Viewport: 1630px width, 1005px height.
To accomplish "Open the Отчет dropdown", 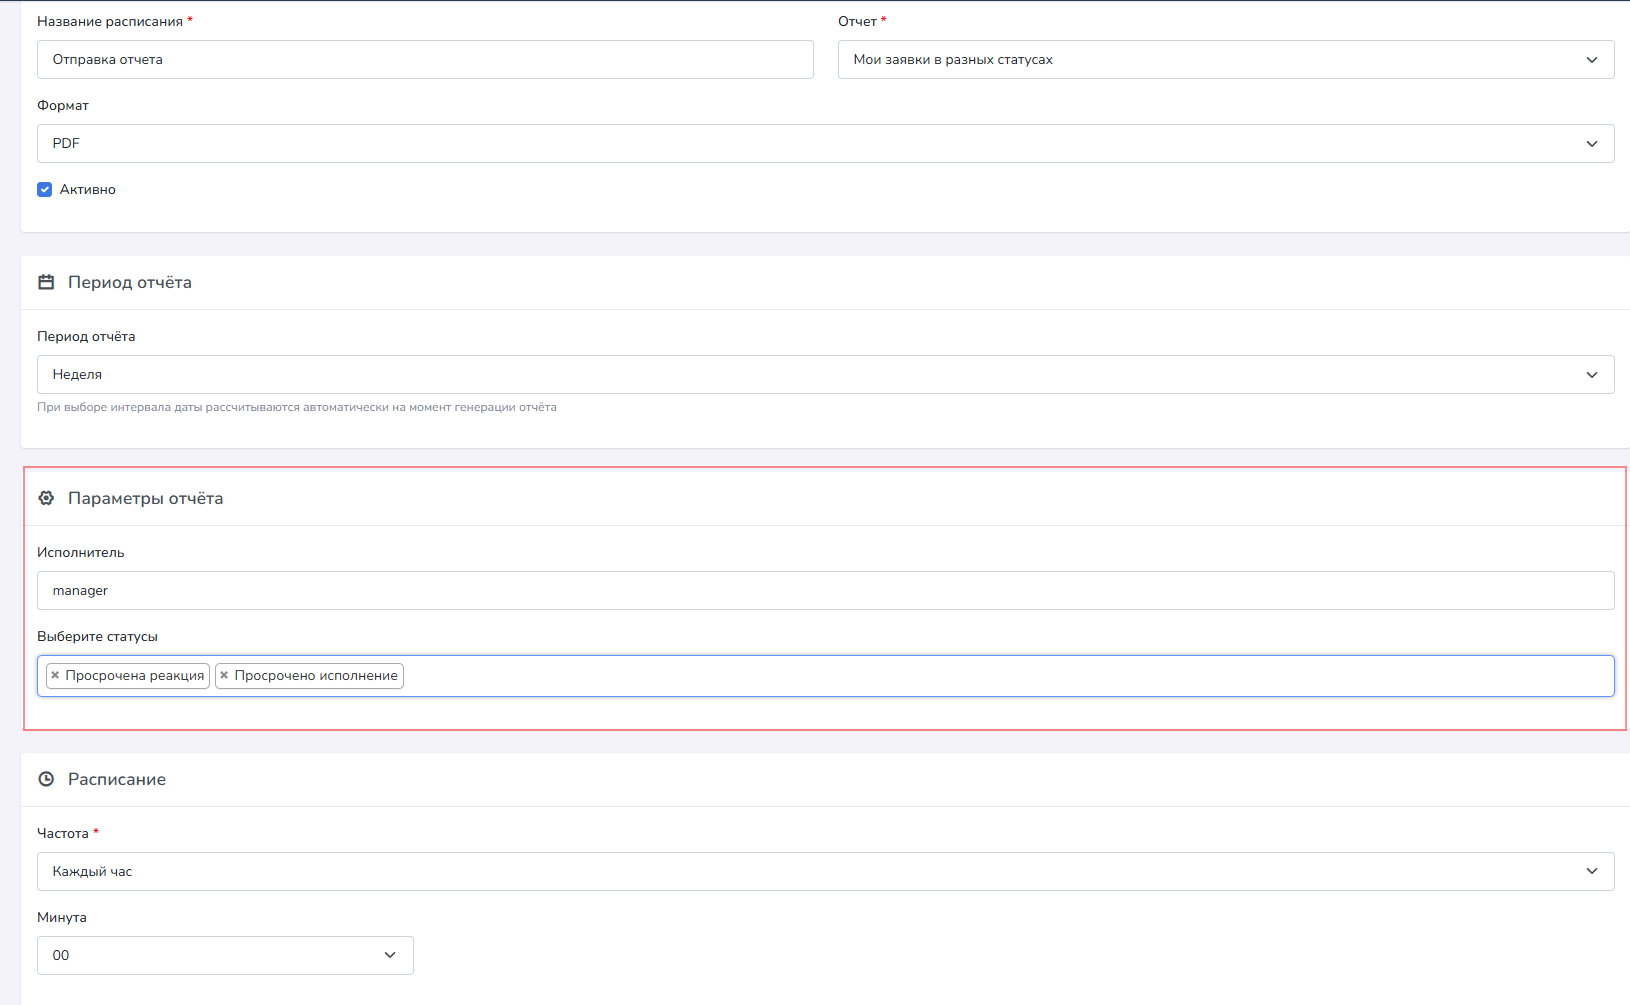I will pyautogui.click(x=1225, y=60).
